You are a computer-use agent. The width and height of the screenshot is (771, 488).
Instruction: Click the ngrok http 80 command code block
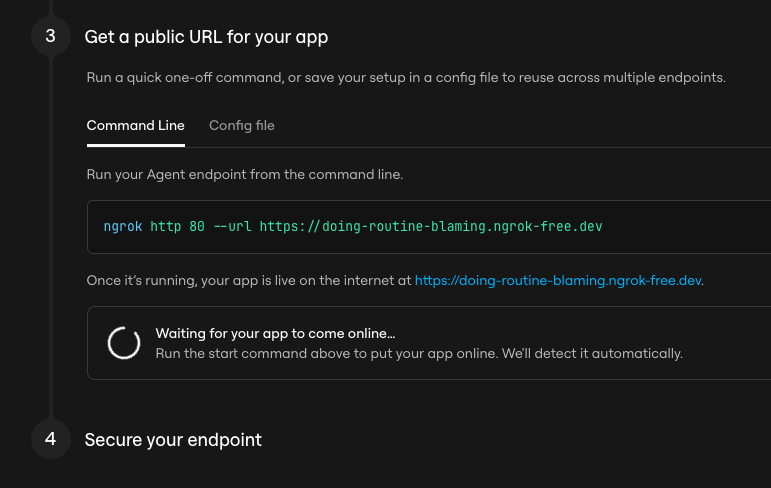[x=429, y=227]
